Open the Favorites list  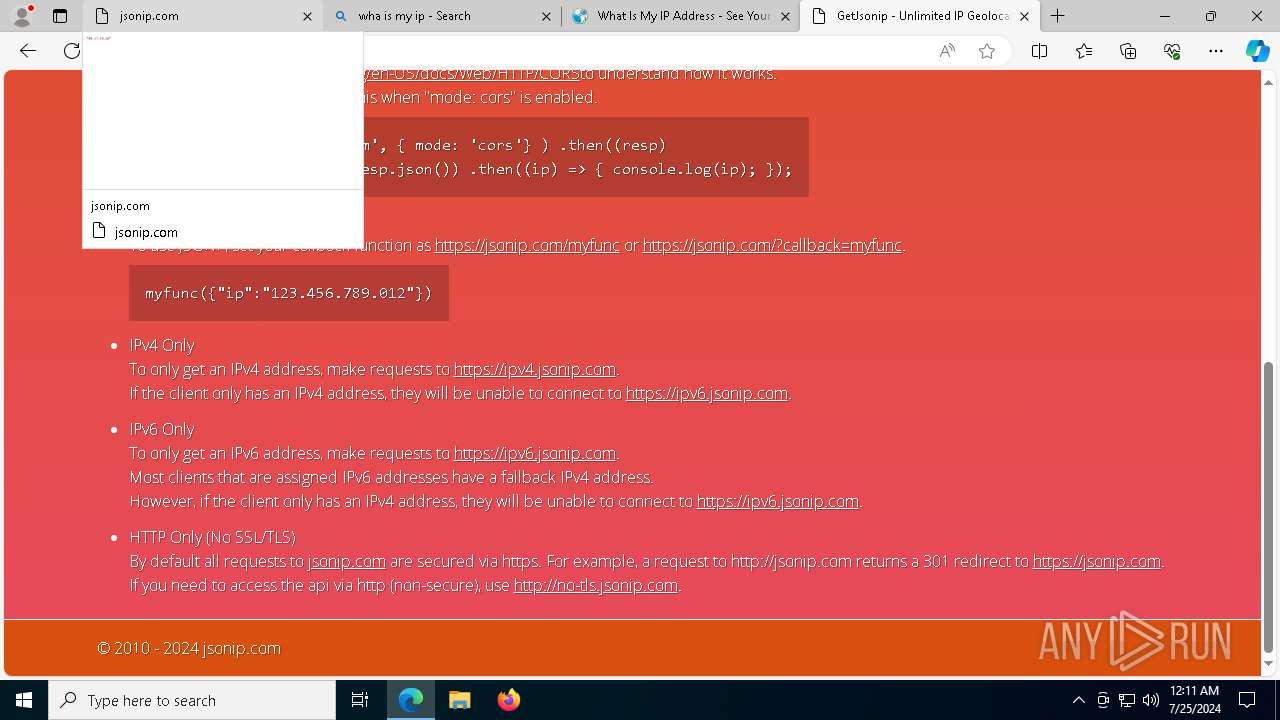(x=1084, y=51)
